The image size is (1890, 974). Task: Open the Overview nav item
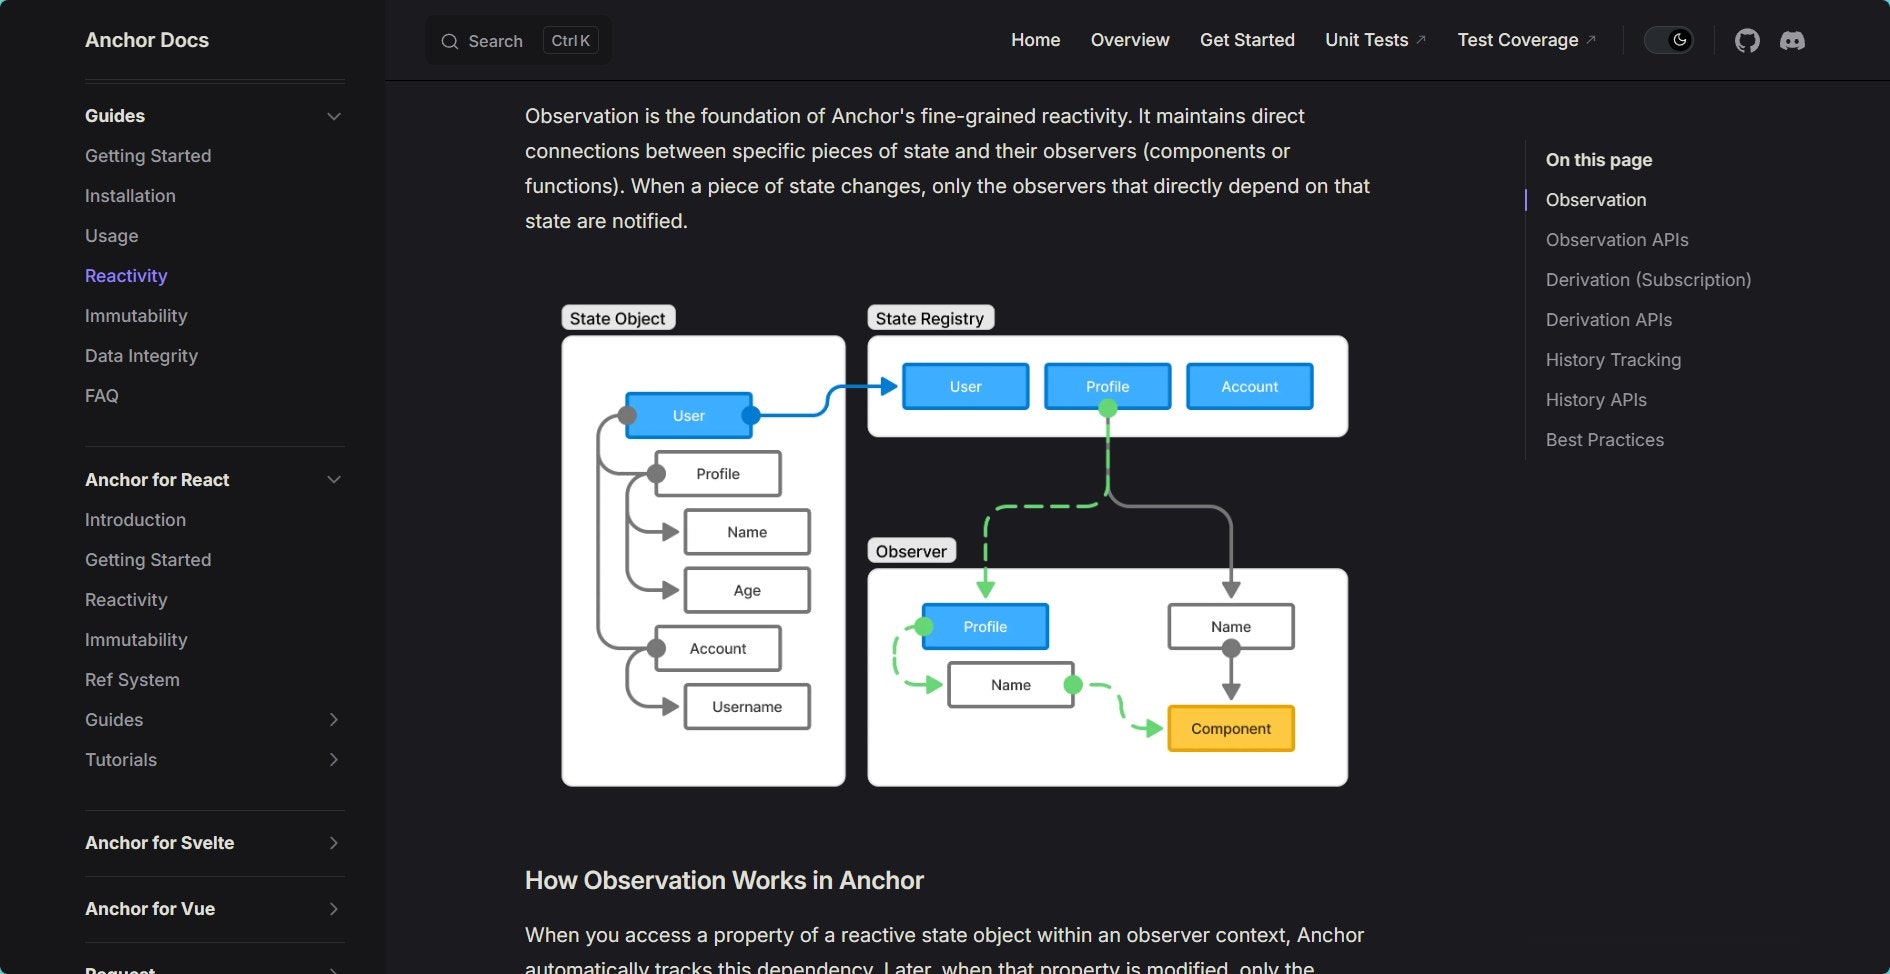coord(1130,40)
